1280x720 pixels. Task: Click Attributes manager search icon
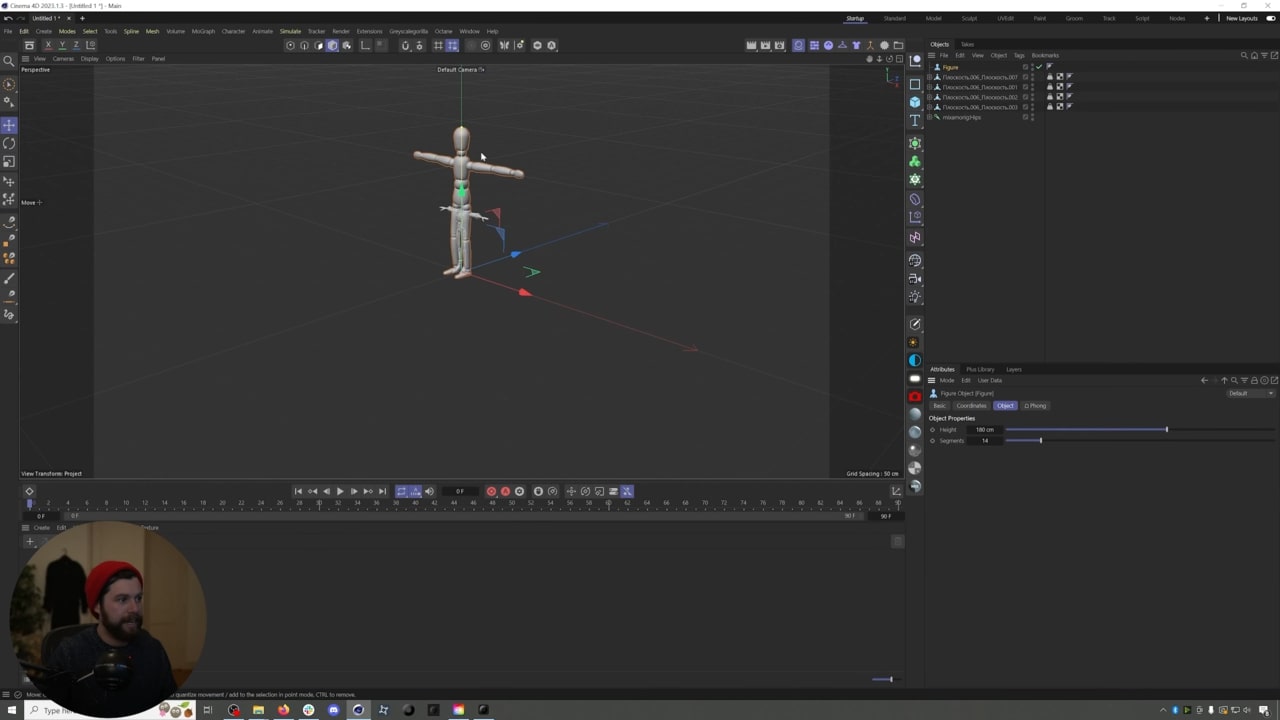(x=1234, y=380)
